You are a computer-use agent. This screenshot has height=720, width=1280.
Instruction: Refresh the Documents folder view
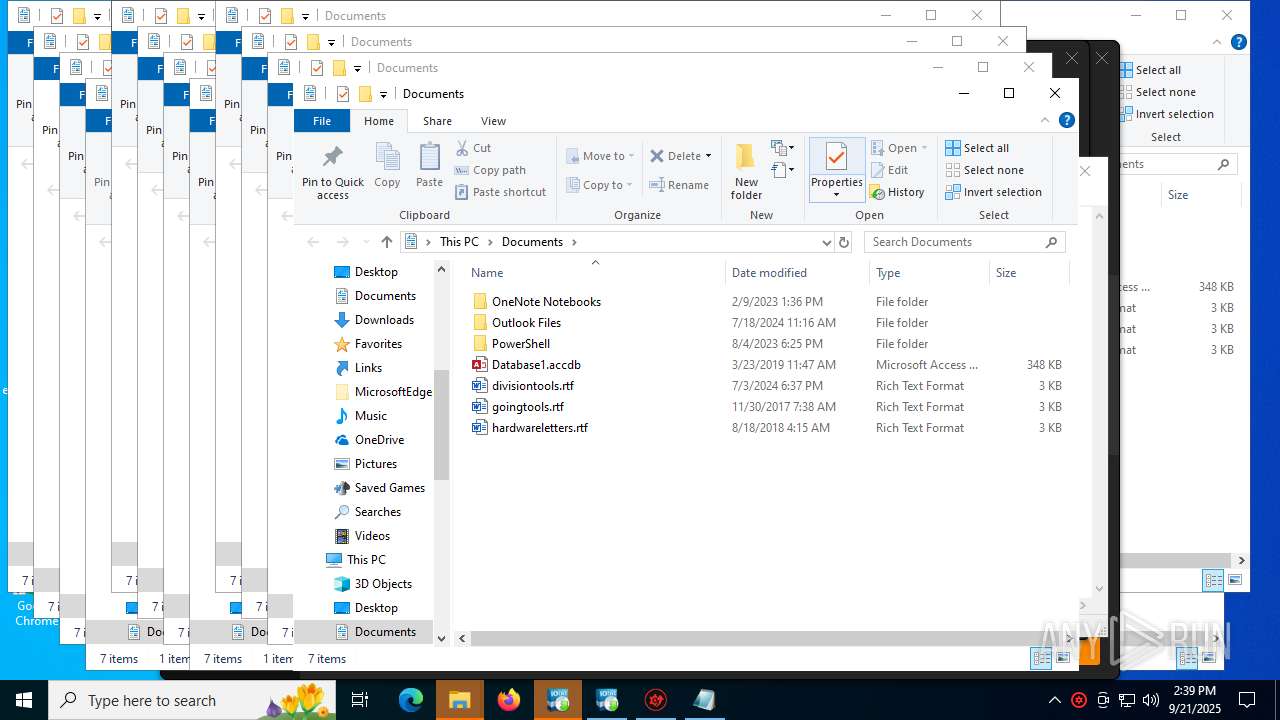click(x=844, y=242)
